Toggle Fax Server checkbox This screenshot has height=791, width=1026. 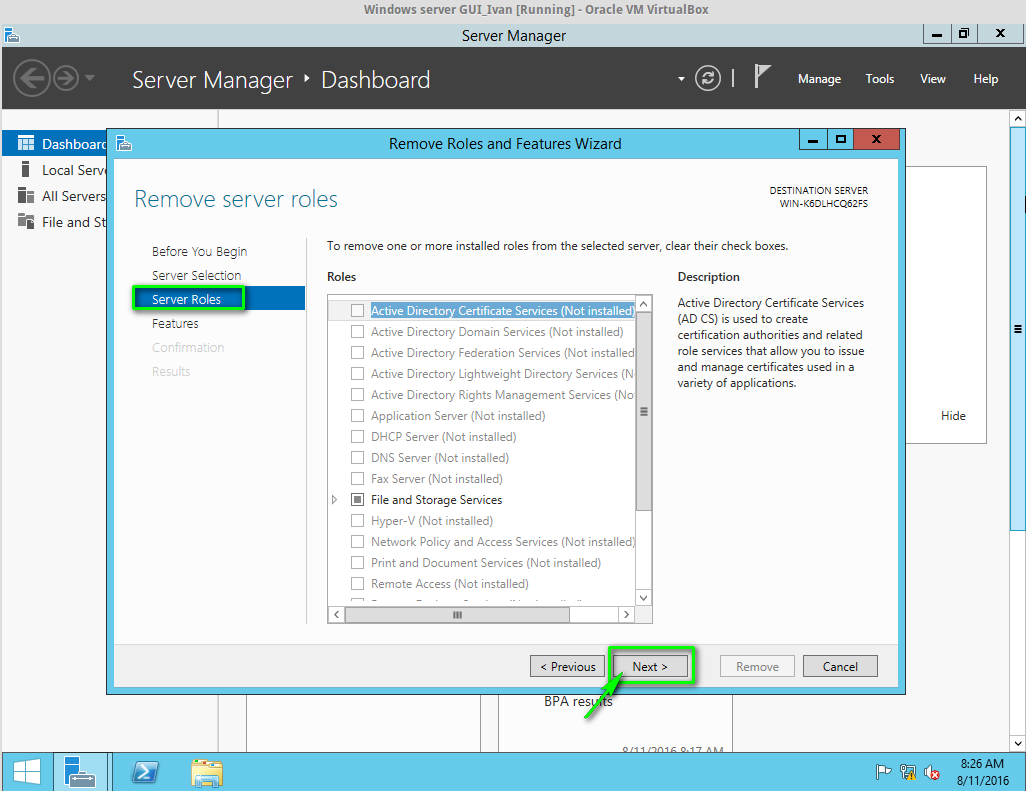tap(357, 478)
